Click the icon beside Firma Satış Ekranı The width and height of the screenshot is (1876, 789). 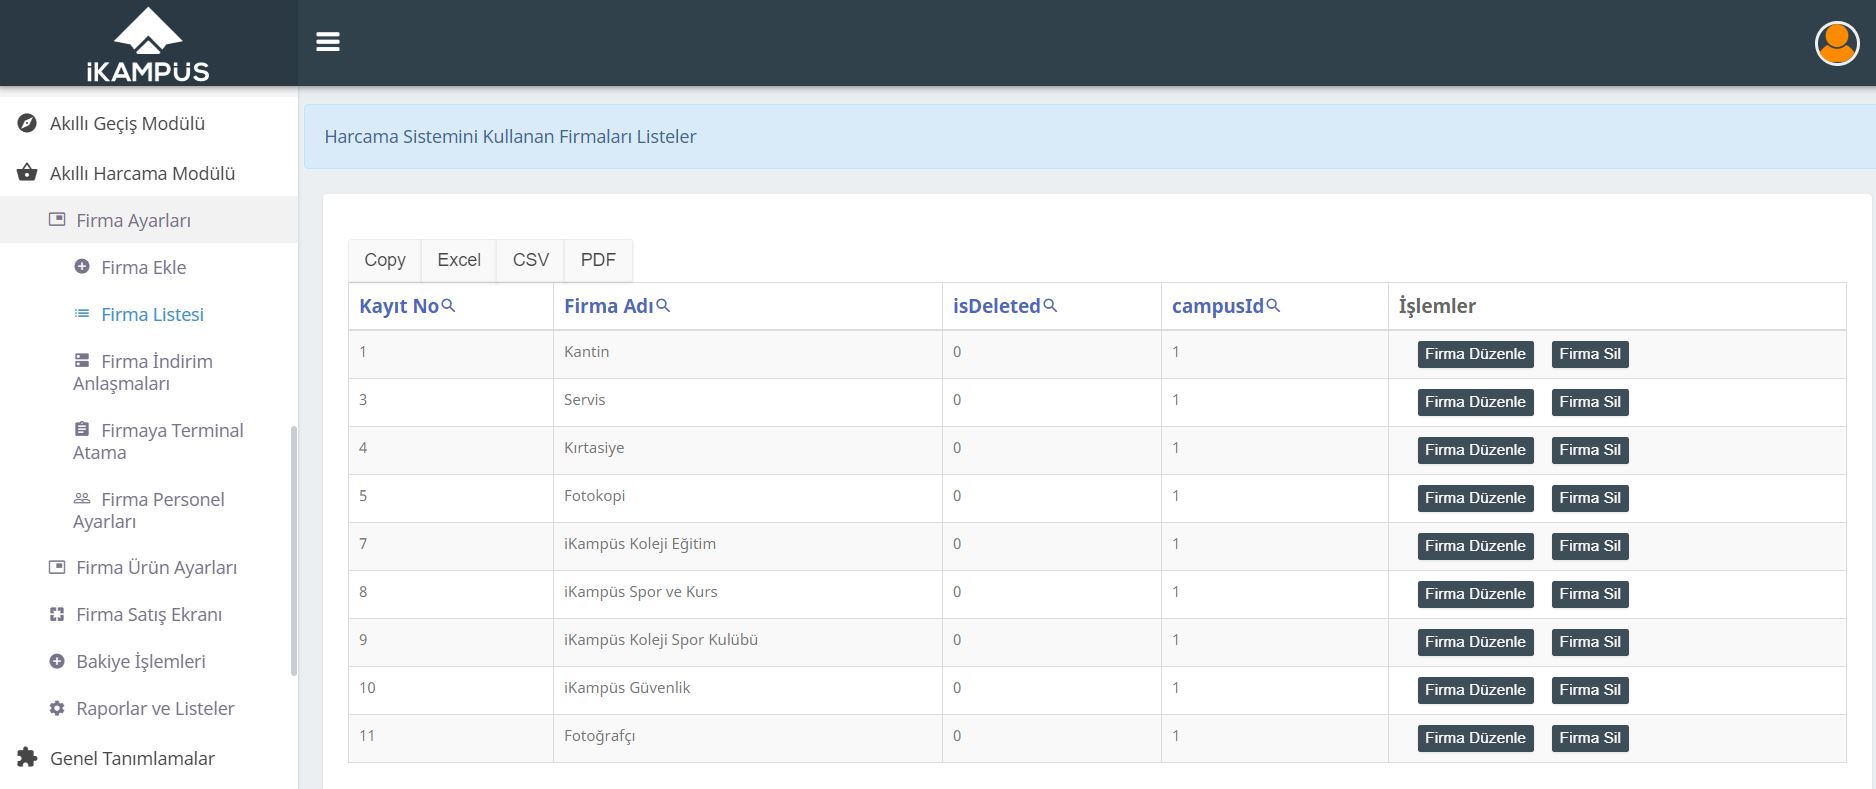(x=57, y=614)
